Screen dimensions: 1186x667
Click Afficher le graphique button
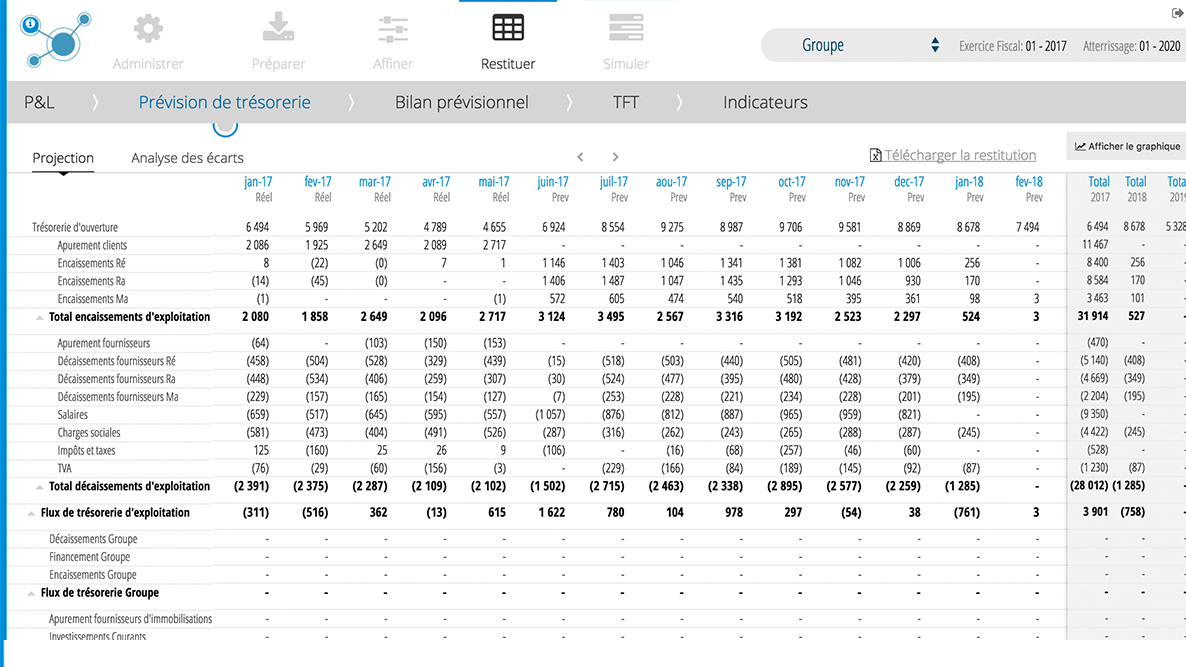pos(1127,147)
